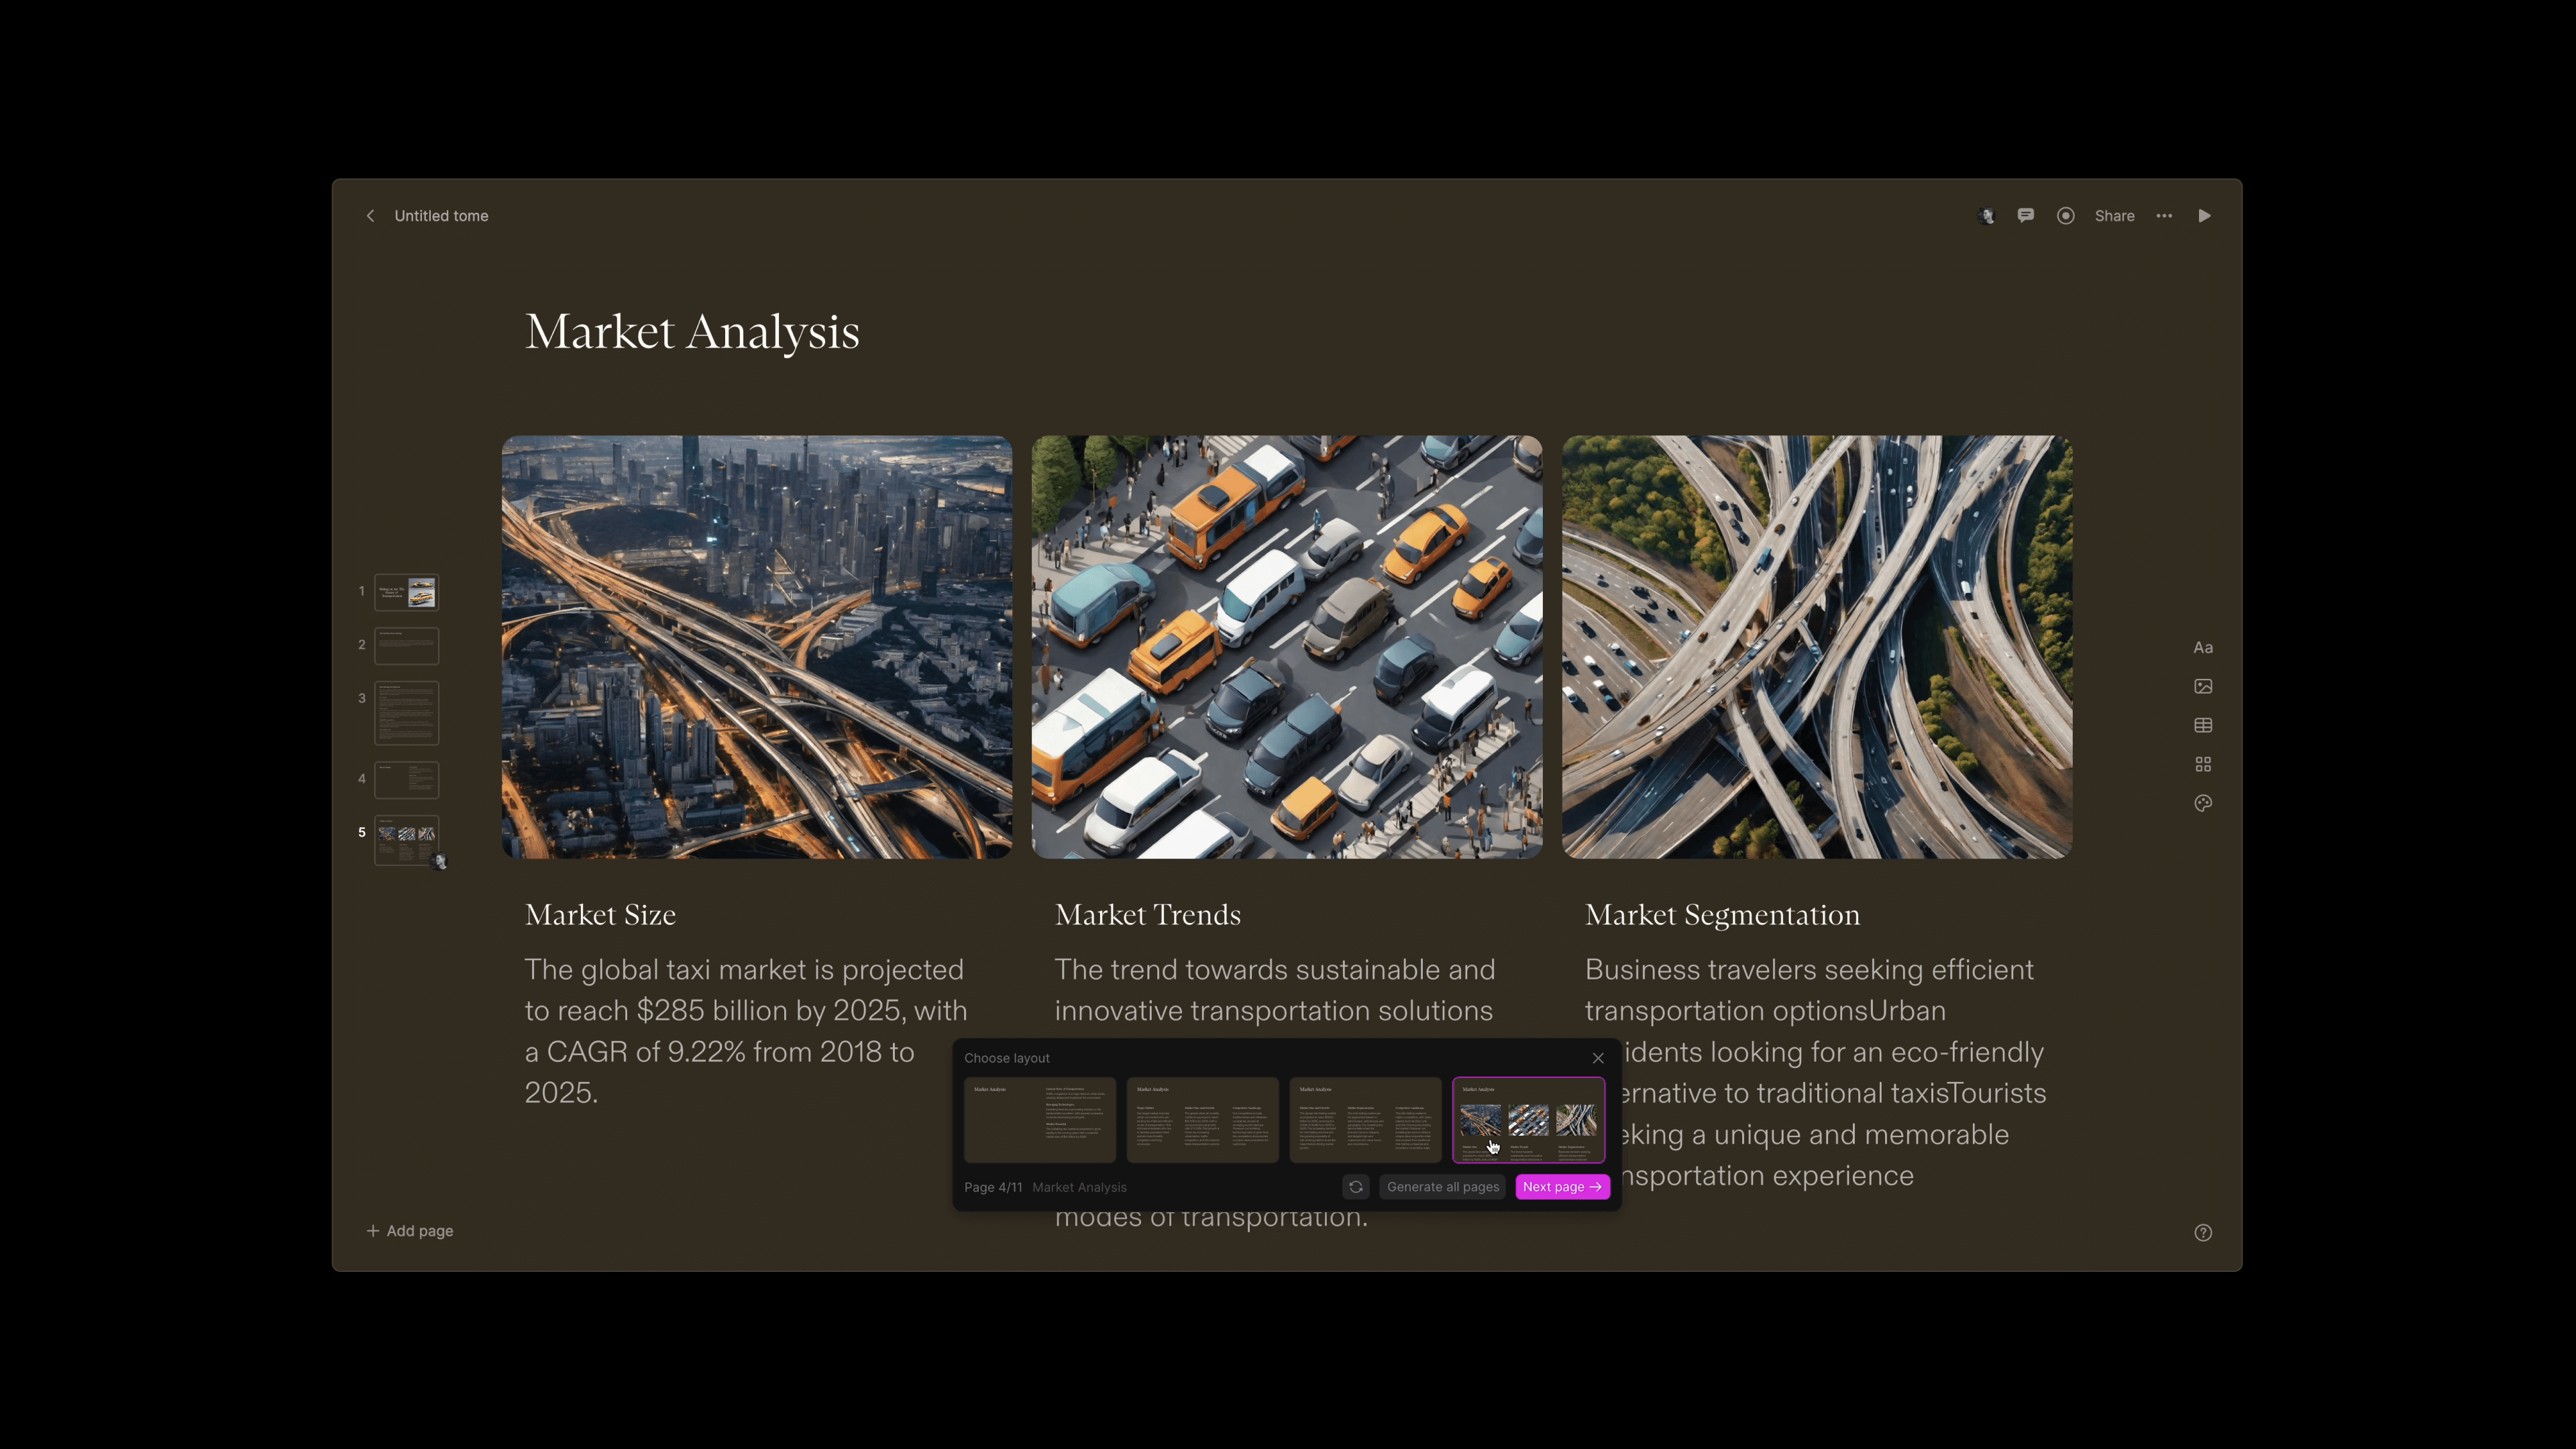This screenshot has width=2576, height=1449.
Task: Click the record icon in top bar
Action: coord(2065,216)
